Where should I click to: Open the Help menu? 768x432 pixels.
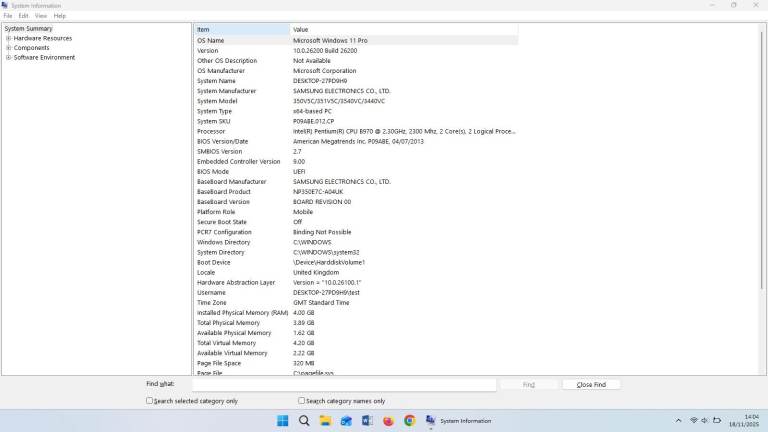click(x=59, y=16)
